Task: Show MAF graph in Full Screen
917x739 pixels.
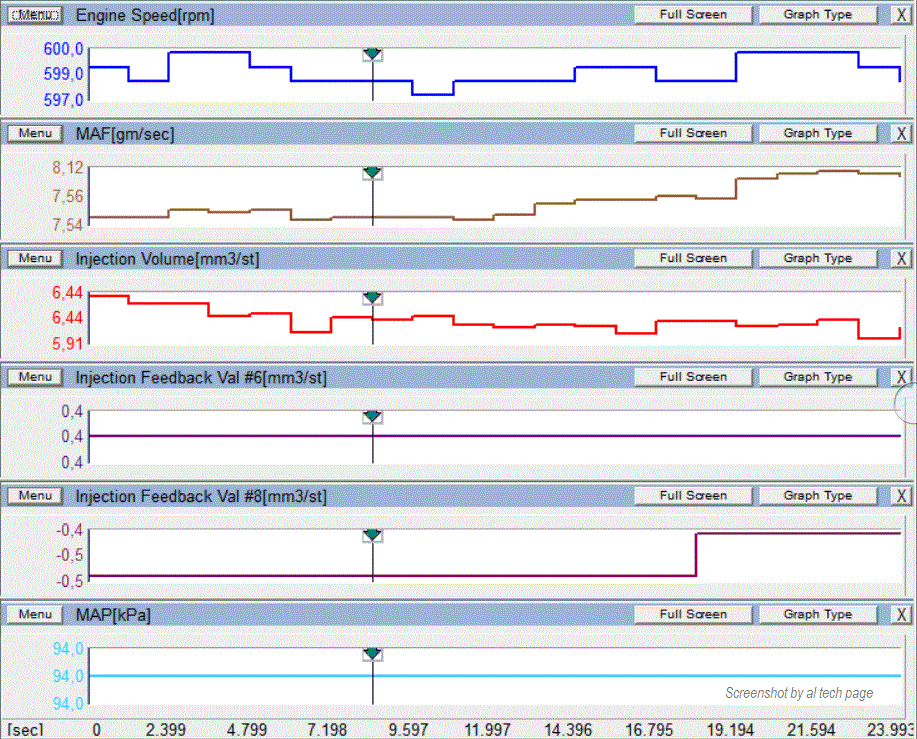Action: [693, 133]
